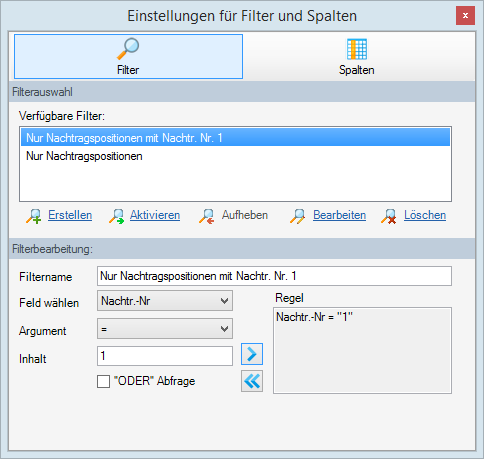Switch to the Filter tab

(x=128, y=56)
